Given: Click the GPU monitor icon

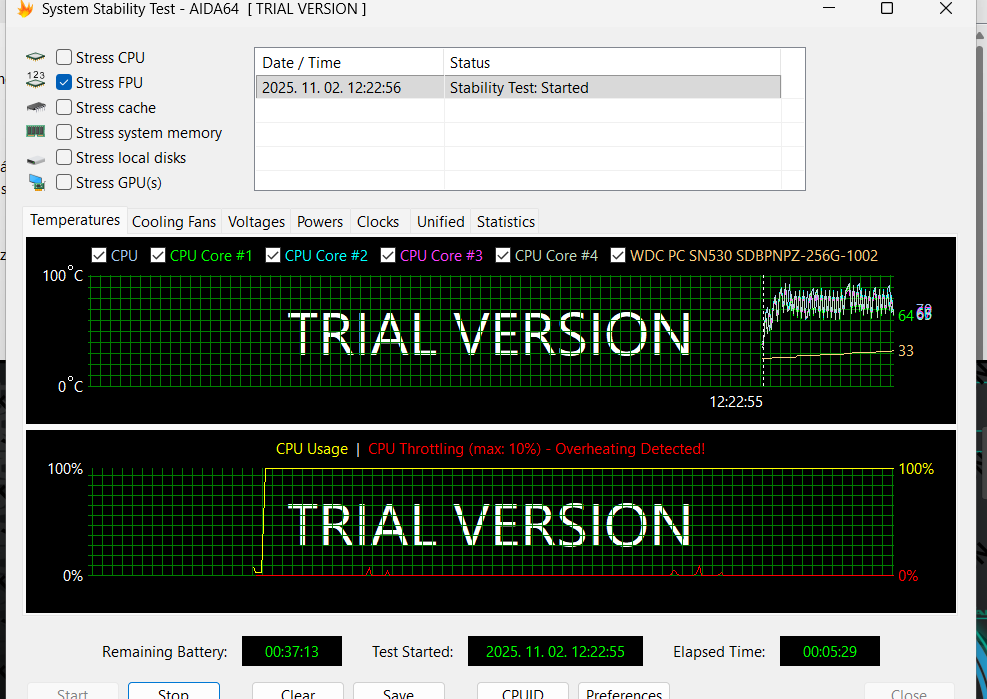Looking at the screenshot, I should [x=36, y=183].
